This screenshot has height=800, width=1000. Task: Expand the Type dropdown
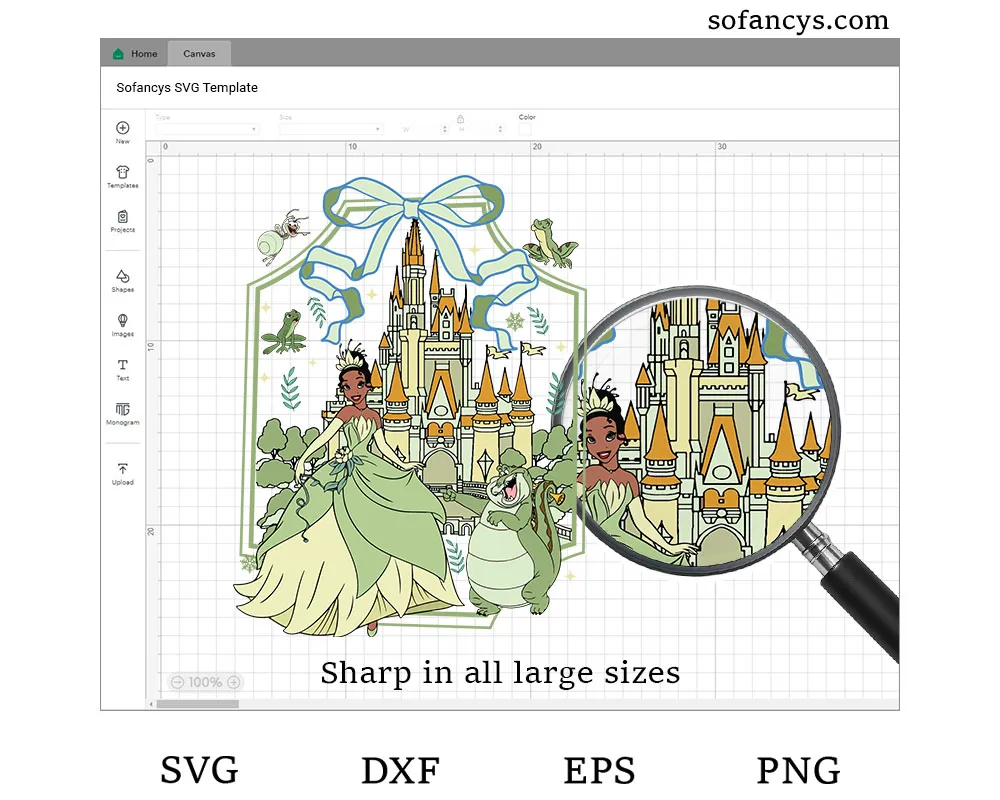point(207,129)
